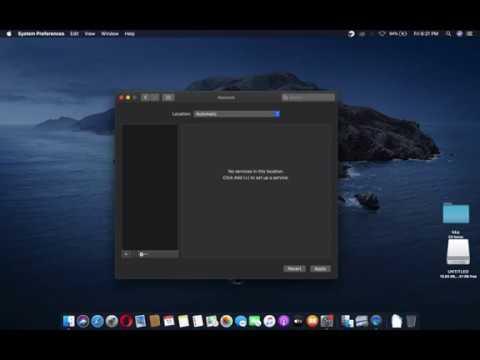Image resolution: width=480 pixels, height=360 pixels.
Task: Open Spotlight search from the menu bar
Action: [448, 34]
